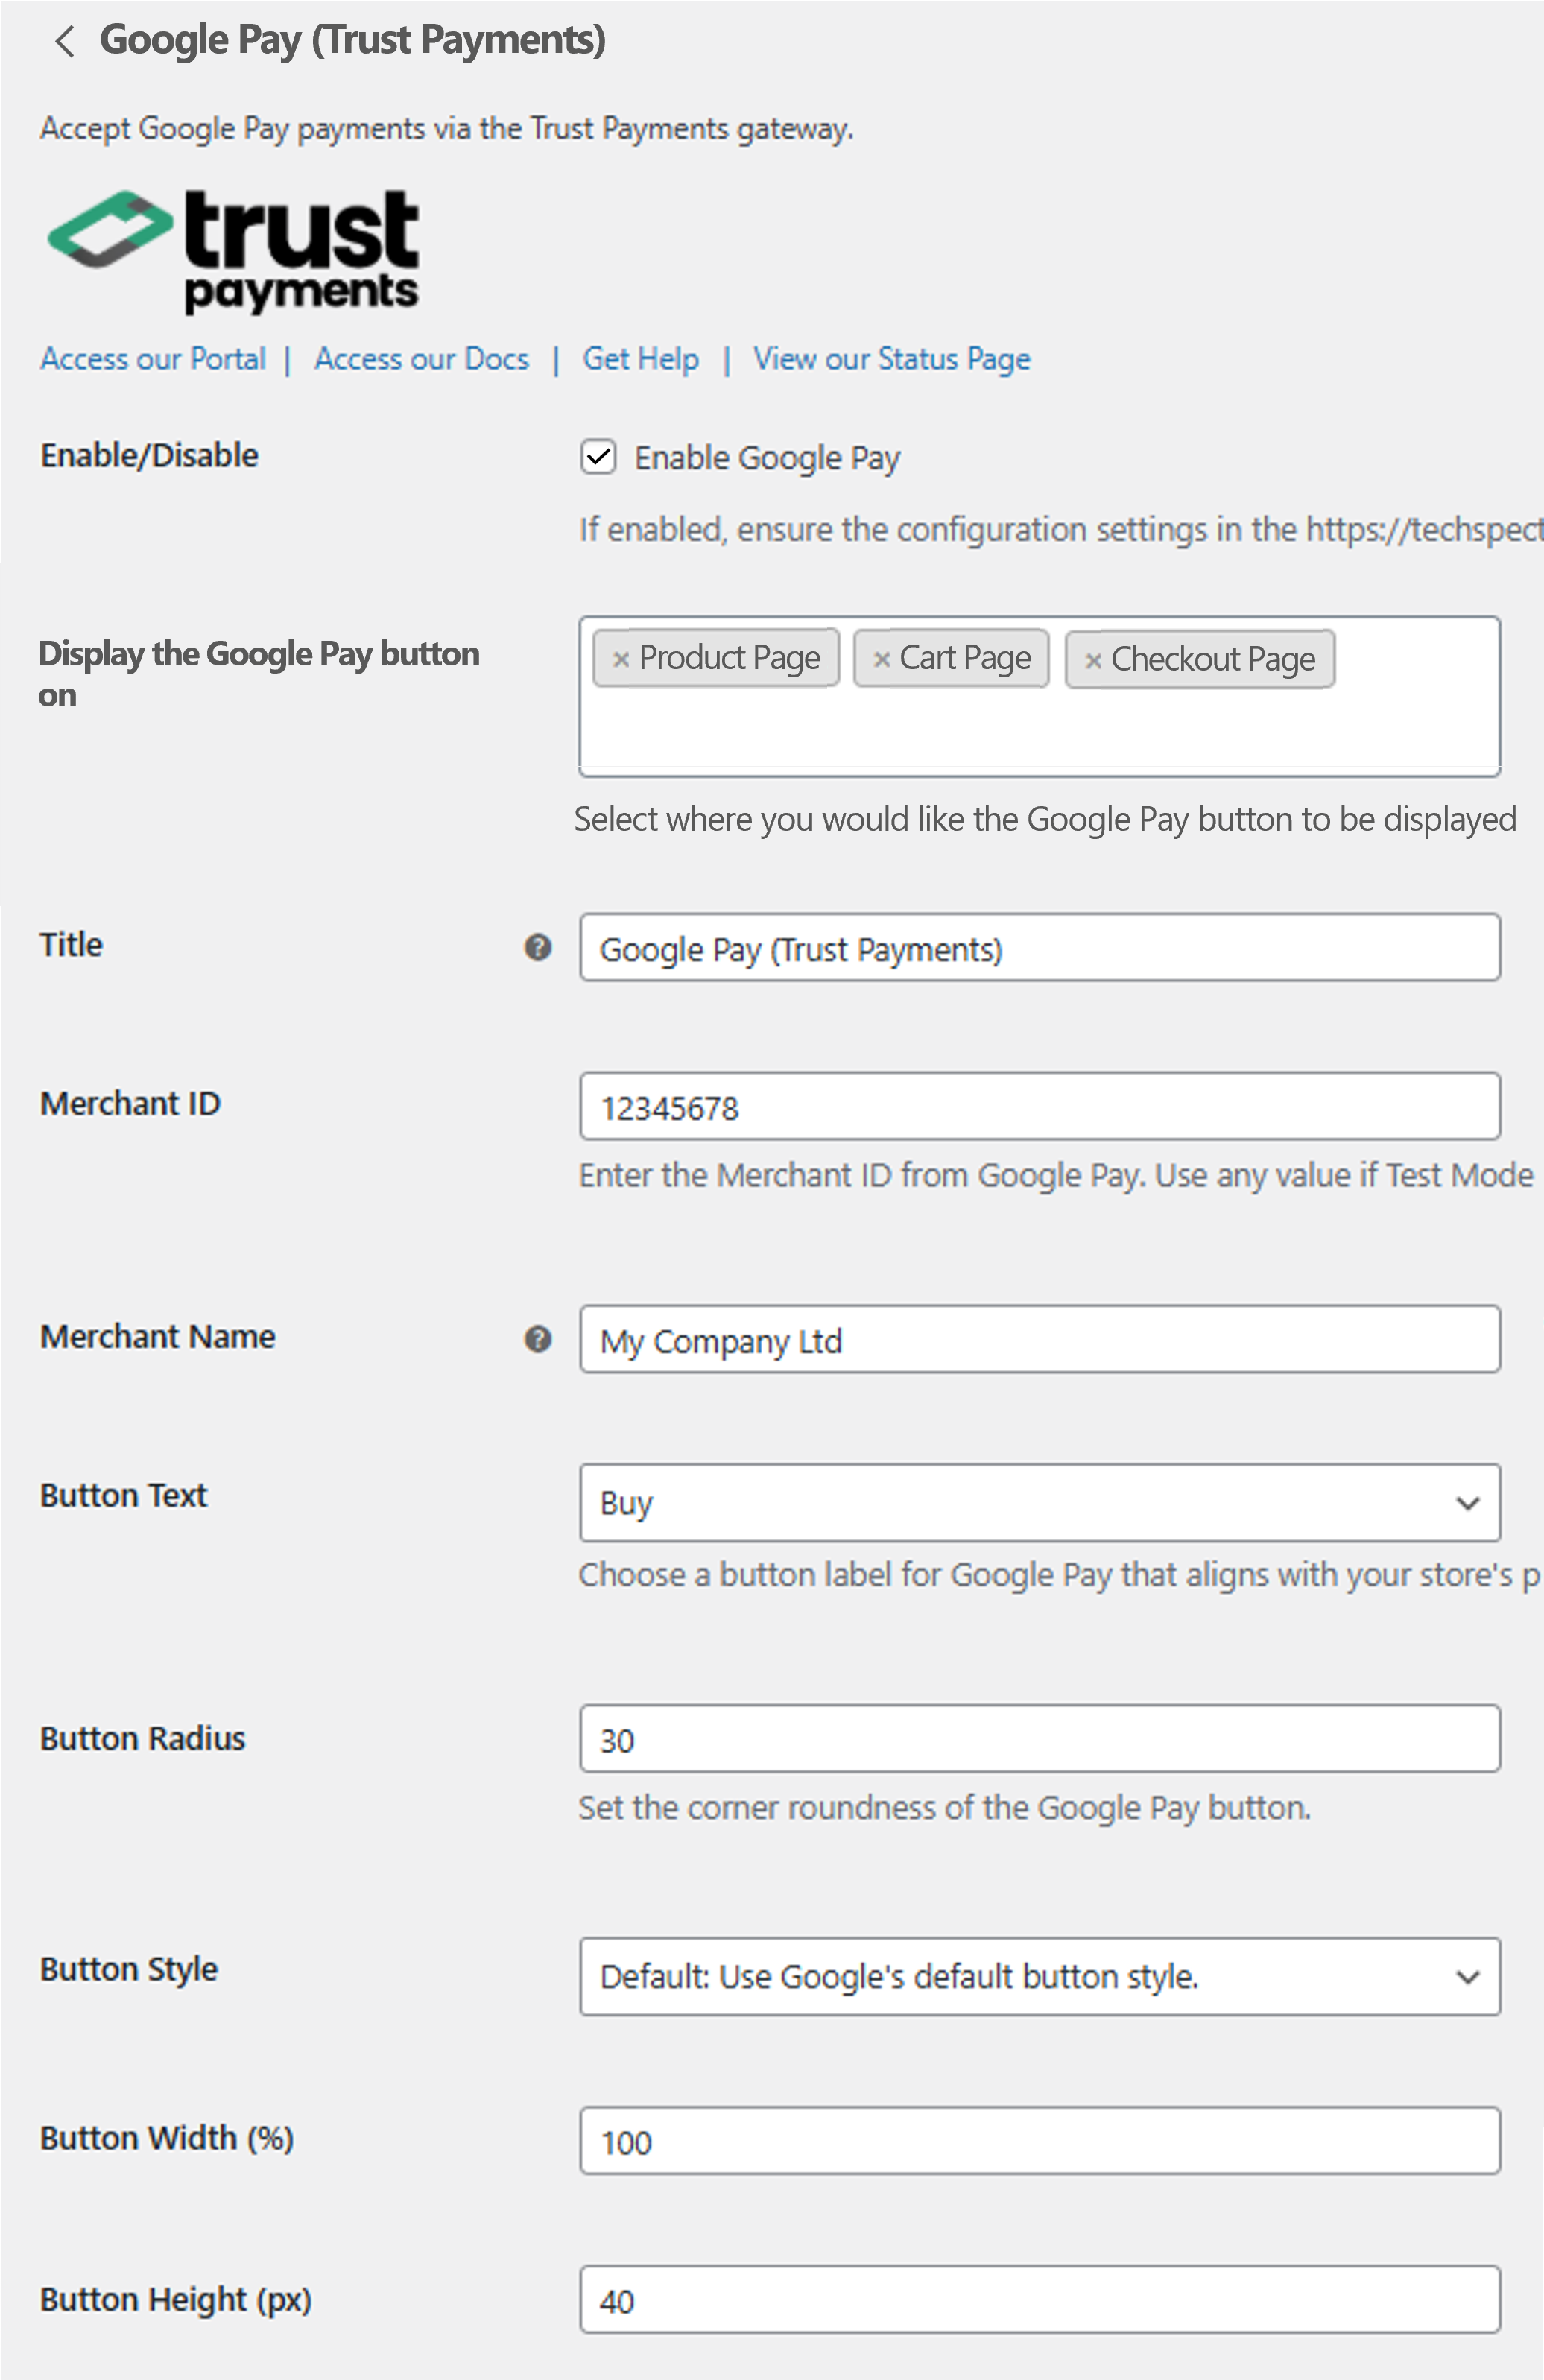
Task: Open the Button Text dropdown
Action: tap(1040, 1502)
